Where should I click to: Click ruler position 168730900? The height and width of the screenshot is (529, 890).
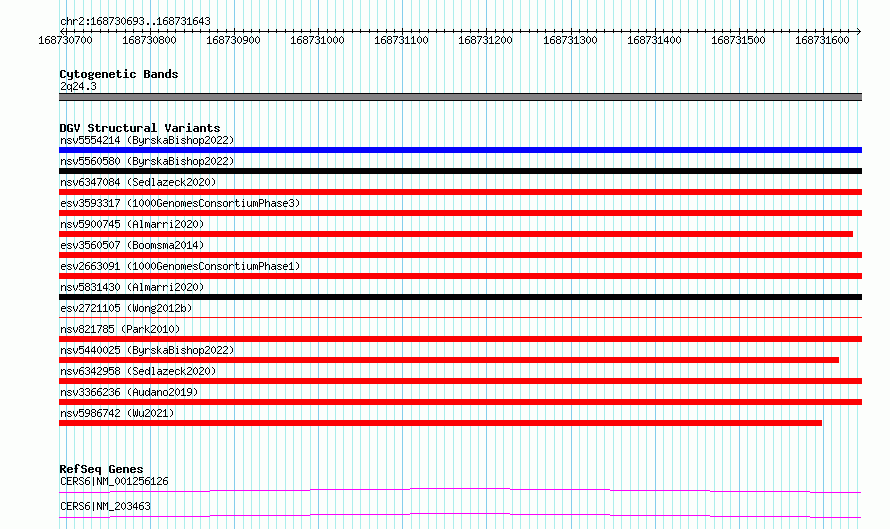point(233,40)
